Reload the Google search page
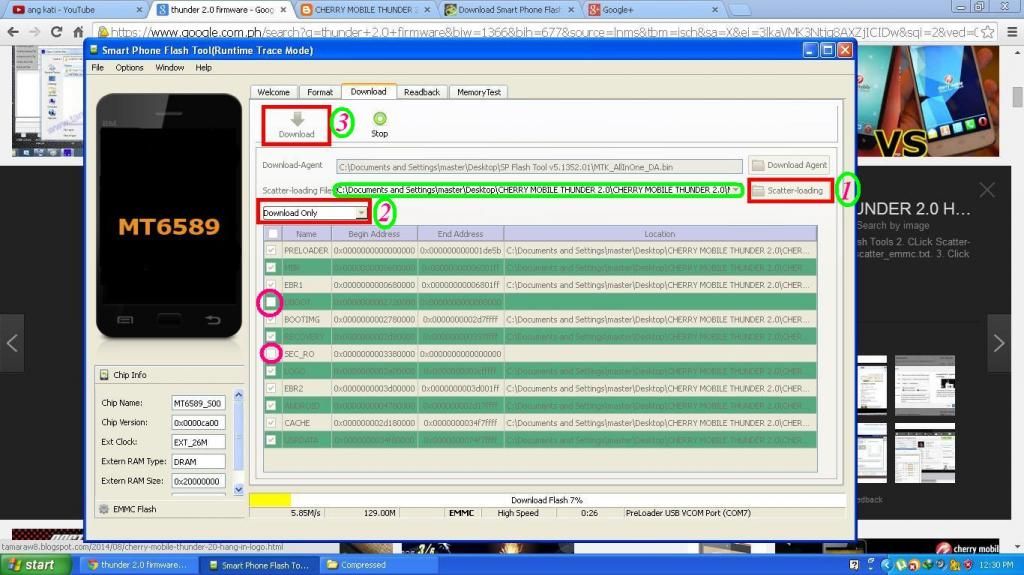1024x575 pixels. 56,31
